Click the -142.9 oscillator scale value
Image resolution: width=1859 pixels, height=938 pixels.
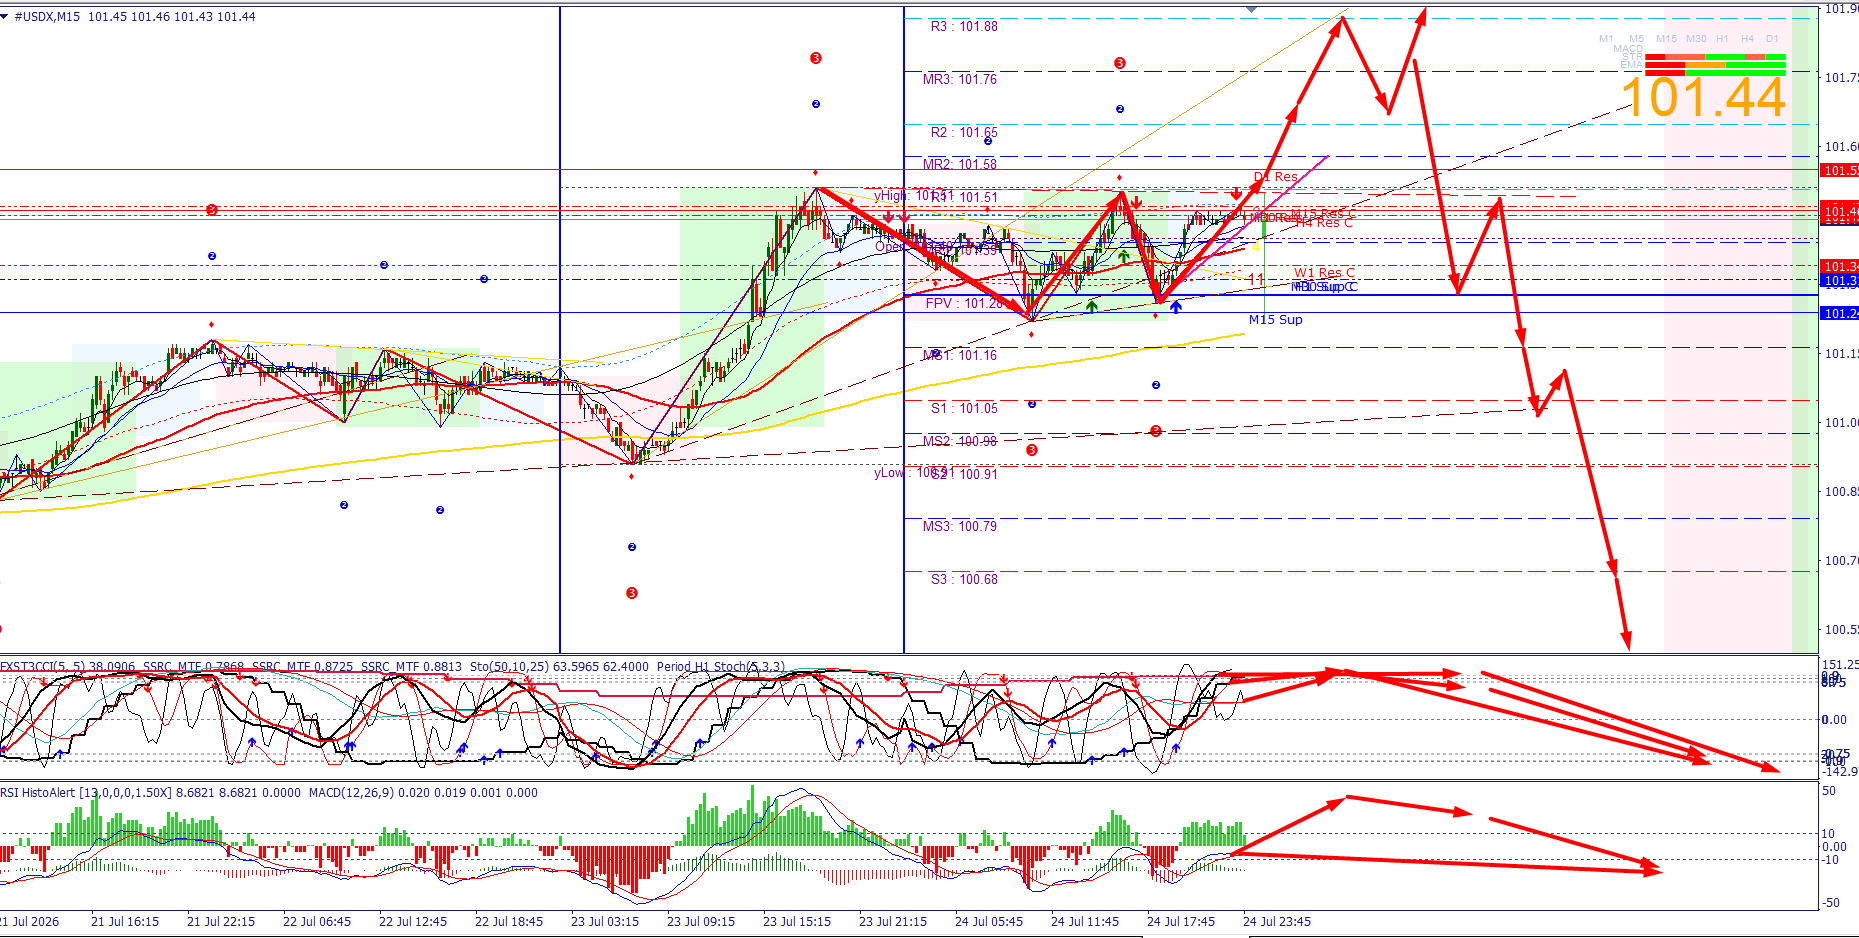pos(1840,771)
